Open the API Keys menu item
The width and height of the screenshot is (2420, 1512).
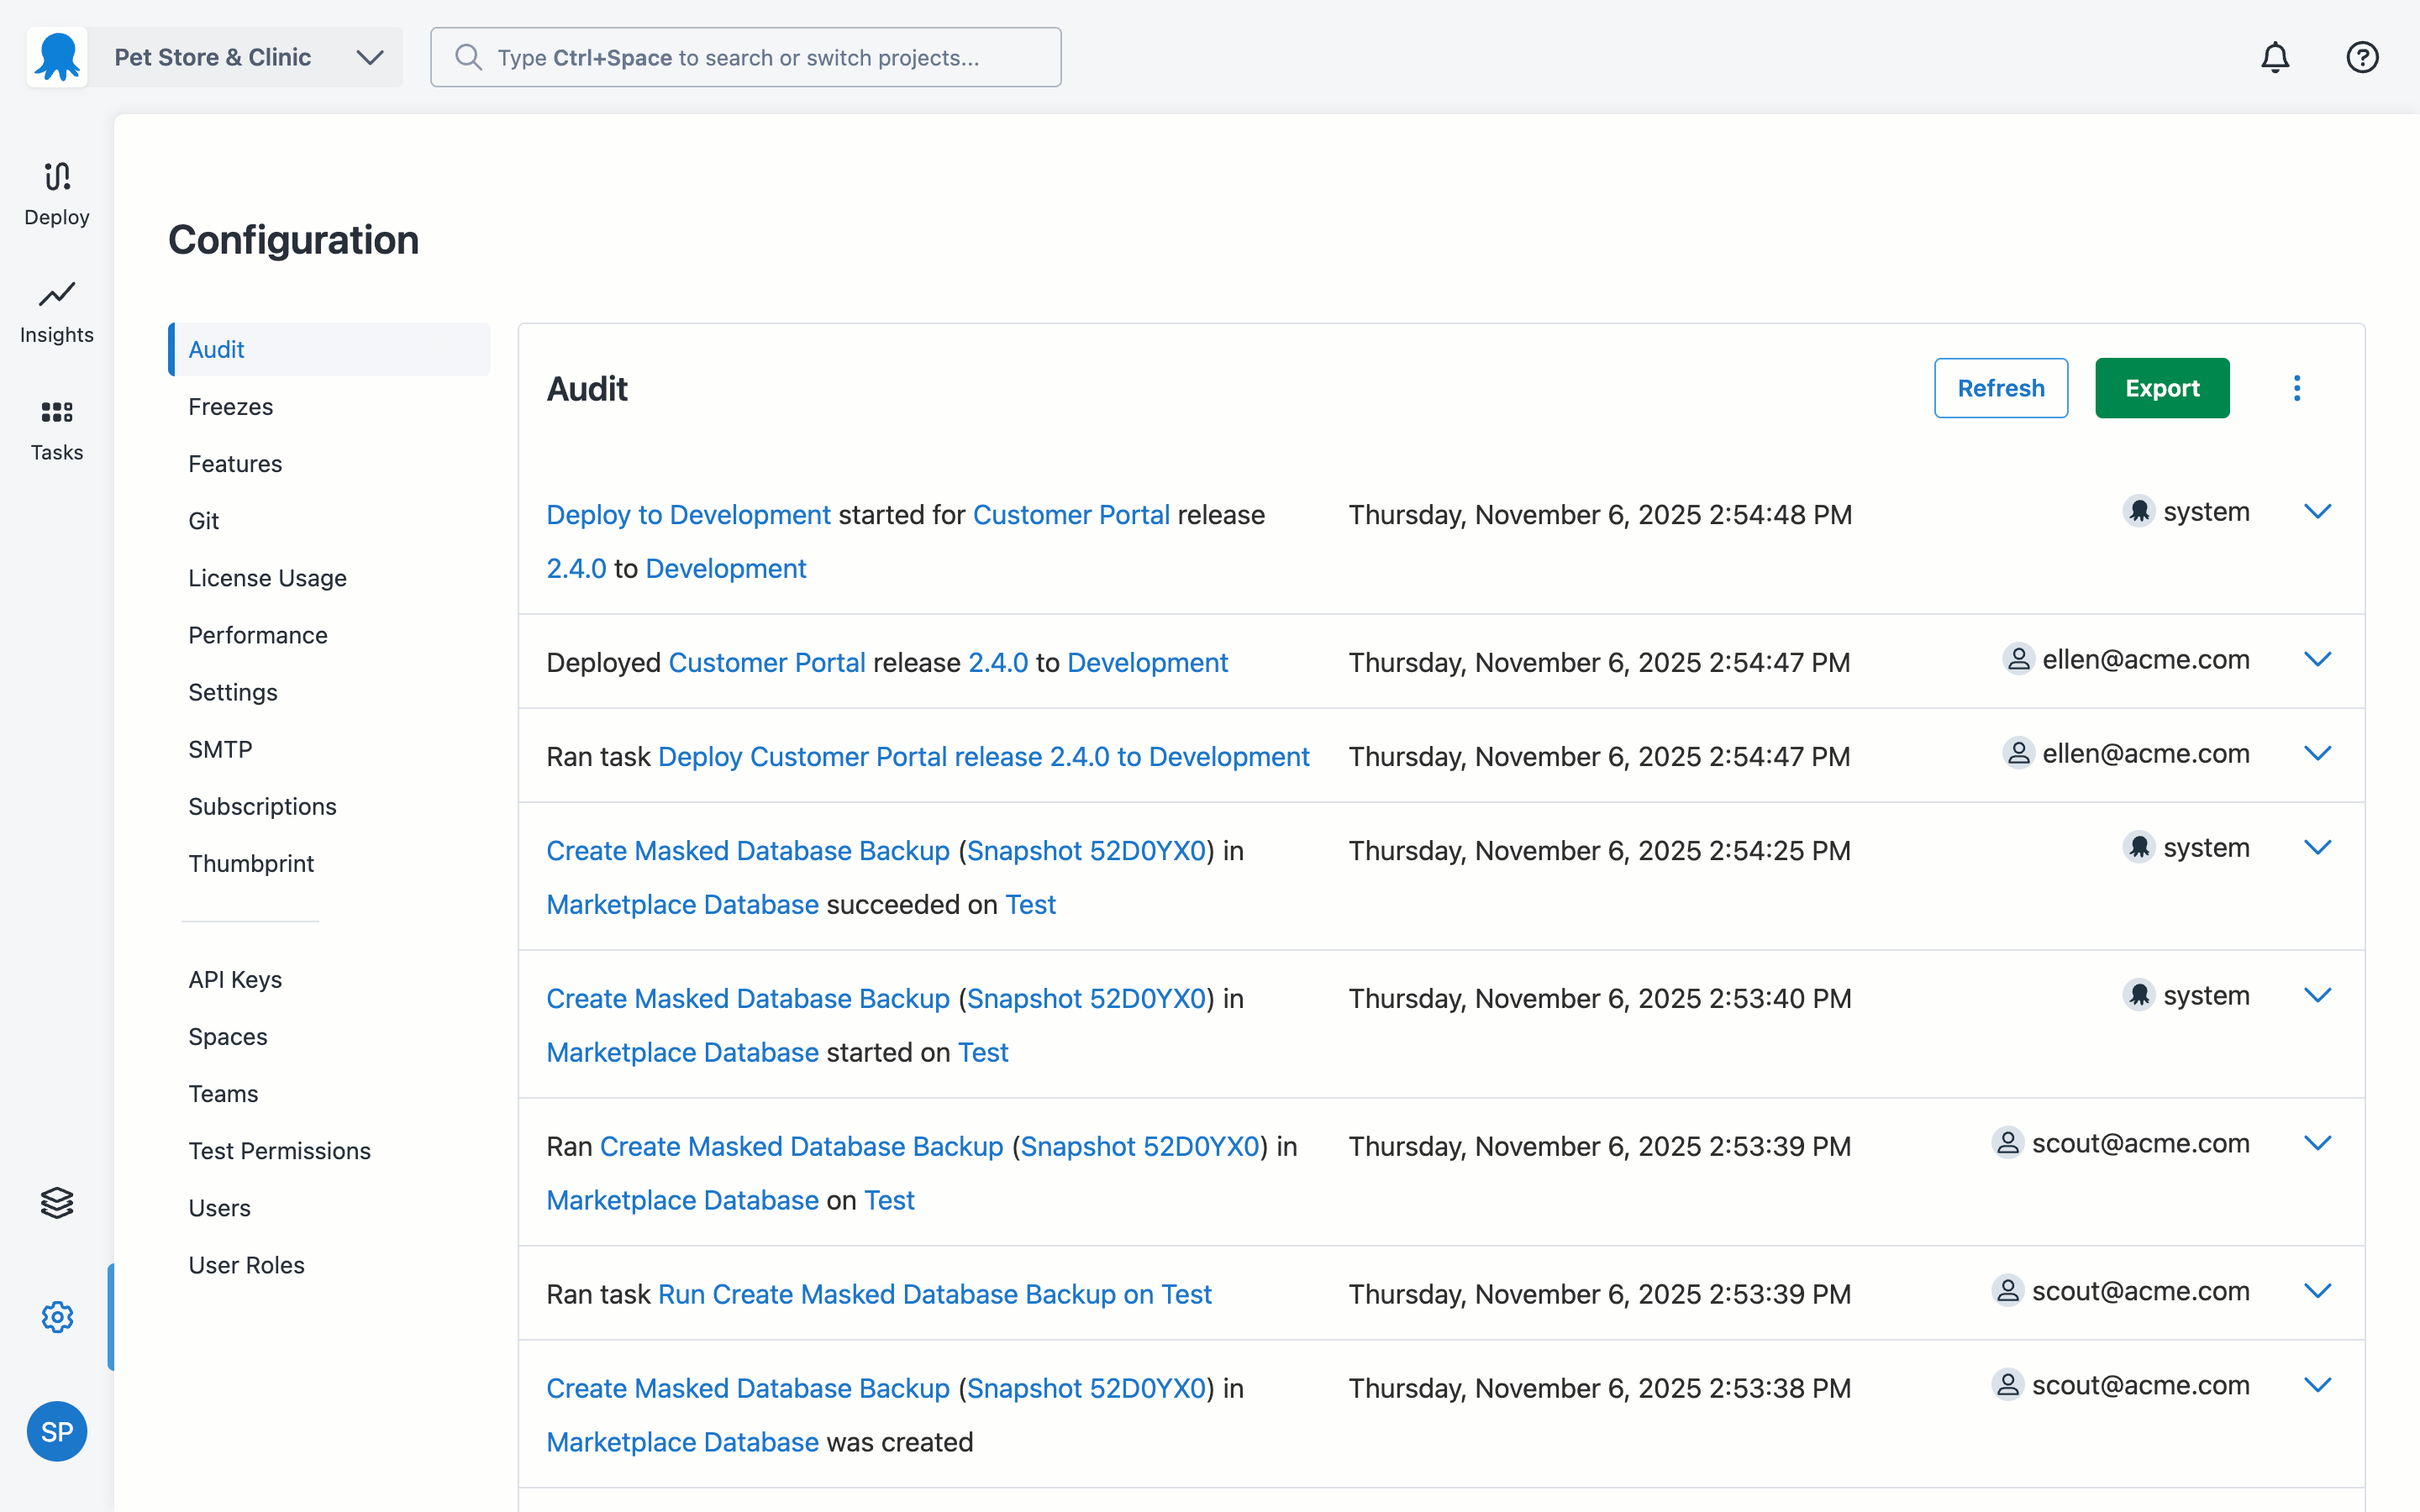pyautogui.click(x=235, y=979)
